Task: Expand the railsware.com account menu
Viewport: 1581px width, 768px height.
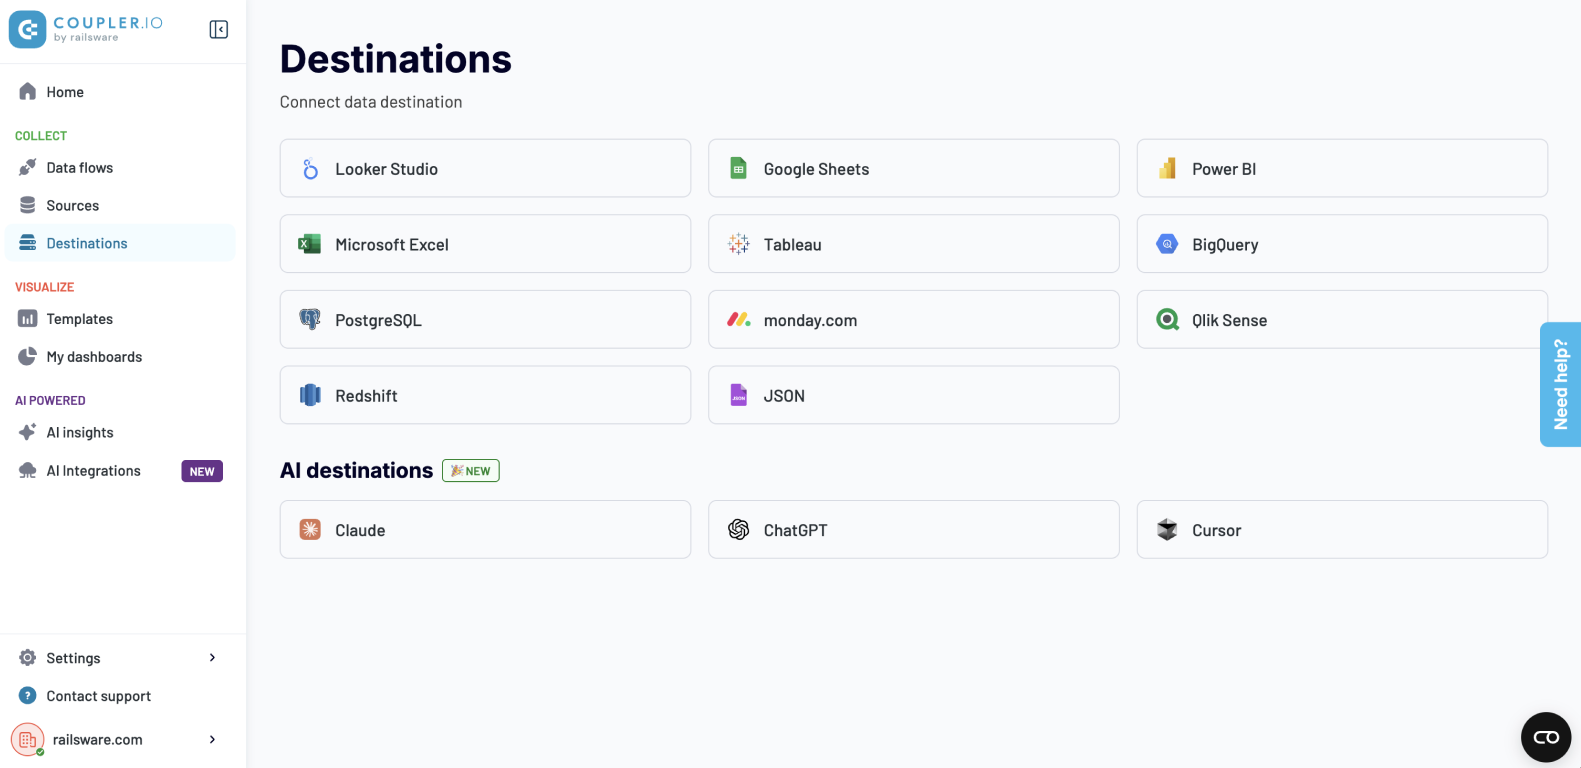Action: (x=212, y=740)
